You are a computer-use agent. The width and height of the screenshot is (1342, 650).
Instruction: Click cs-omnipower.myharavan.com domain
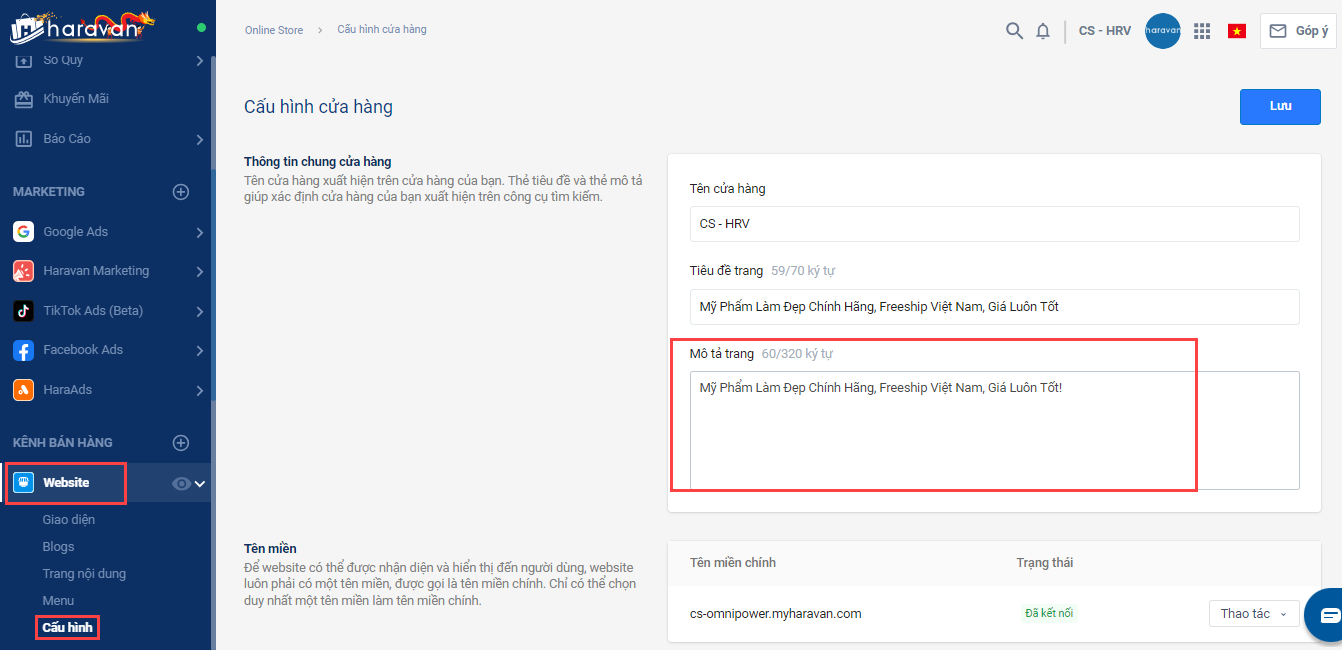pos(775,614)
